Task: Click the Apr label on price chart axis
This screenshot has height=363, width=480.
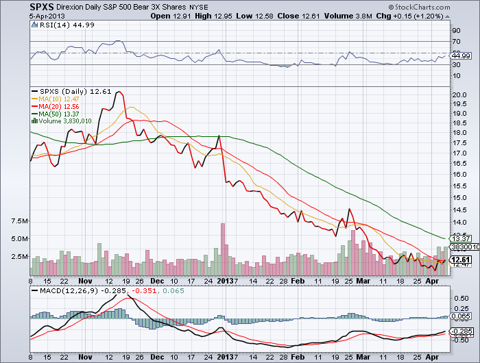Action: pos(432,281)
